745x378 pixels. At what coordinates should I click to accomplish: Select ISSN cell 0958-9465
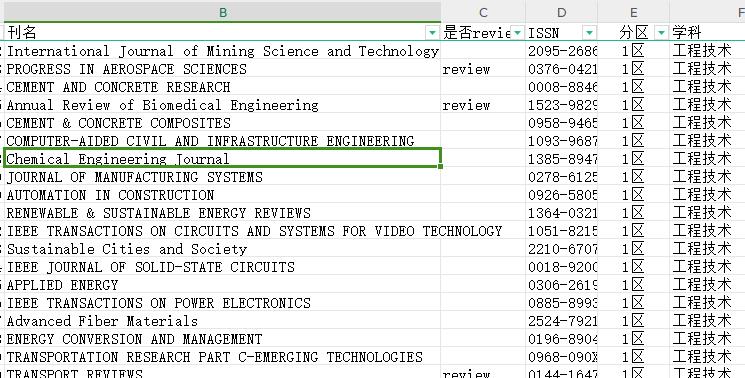562,123
